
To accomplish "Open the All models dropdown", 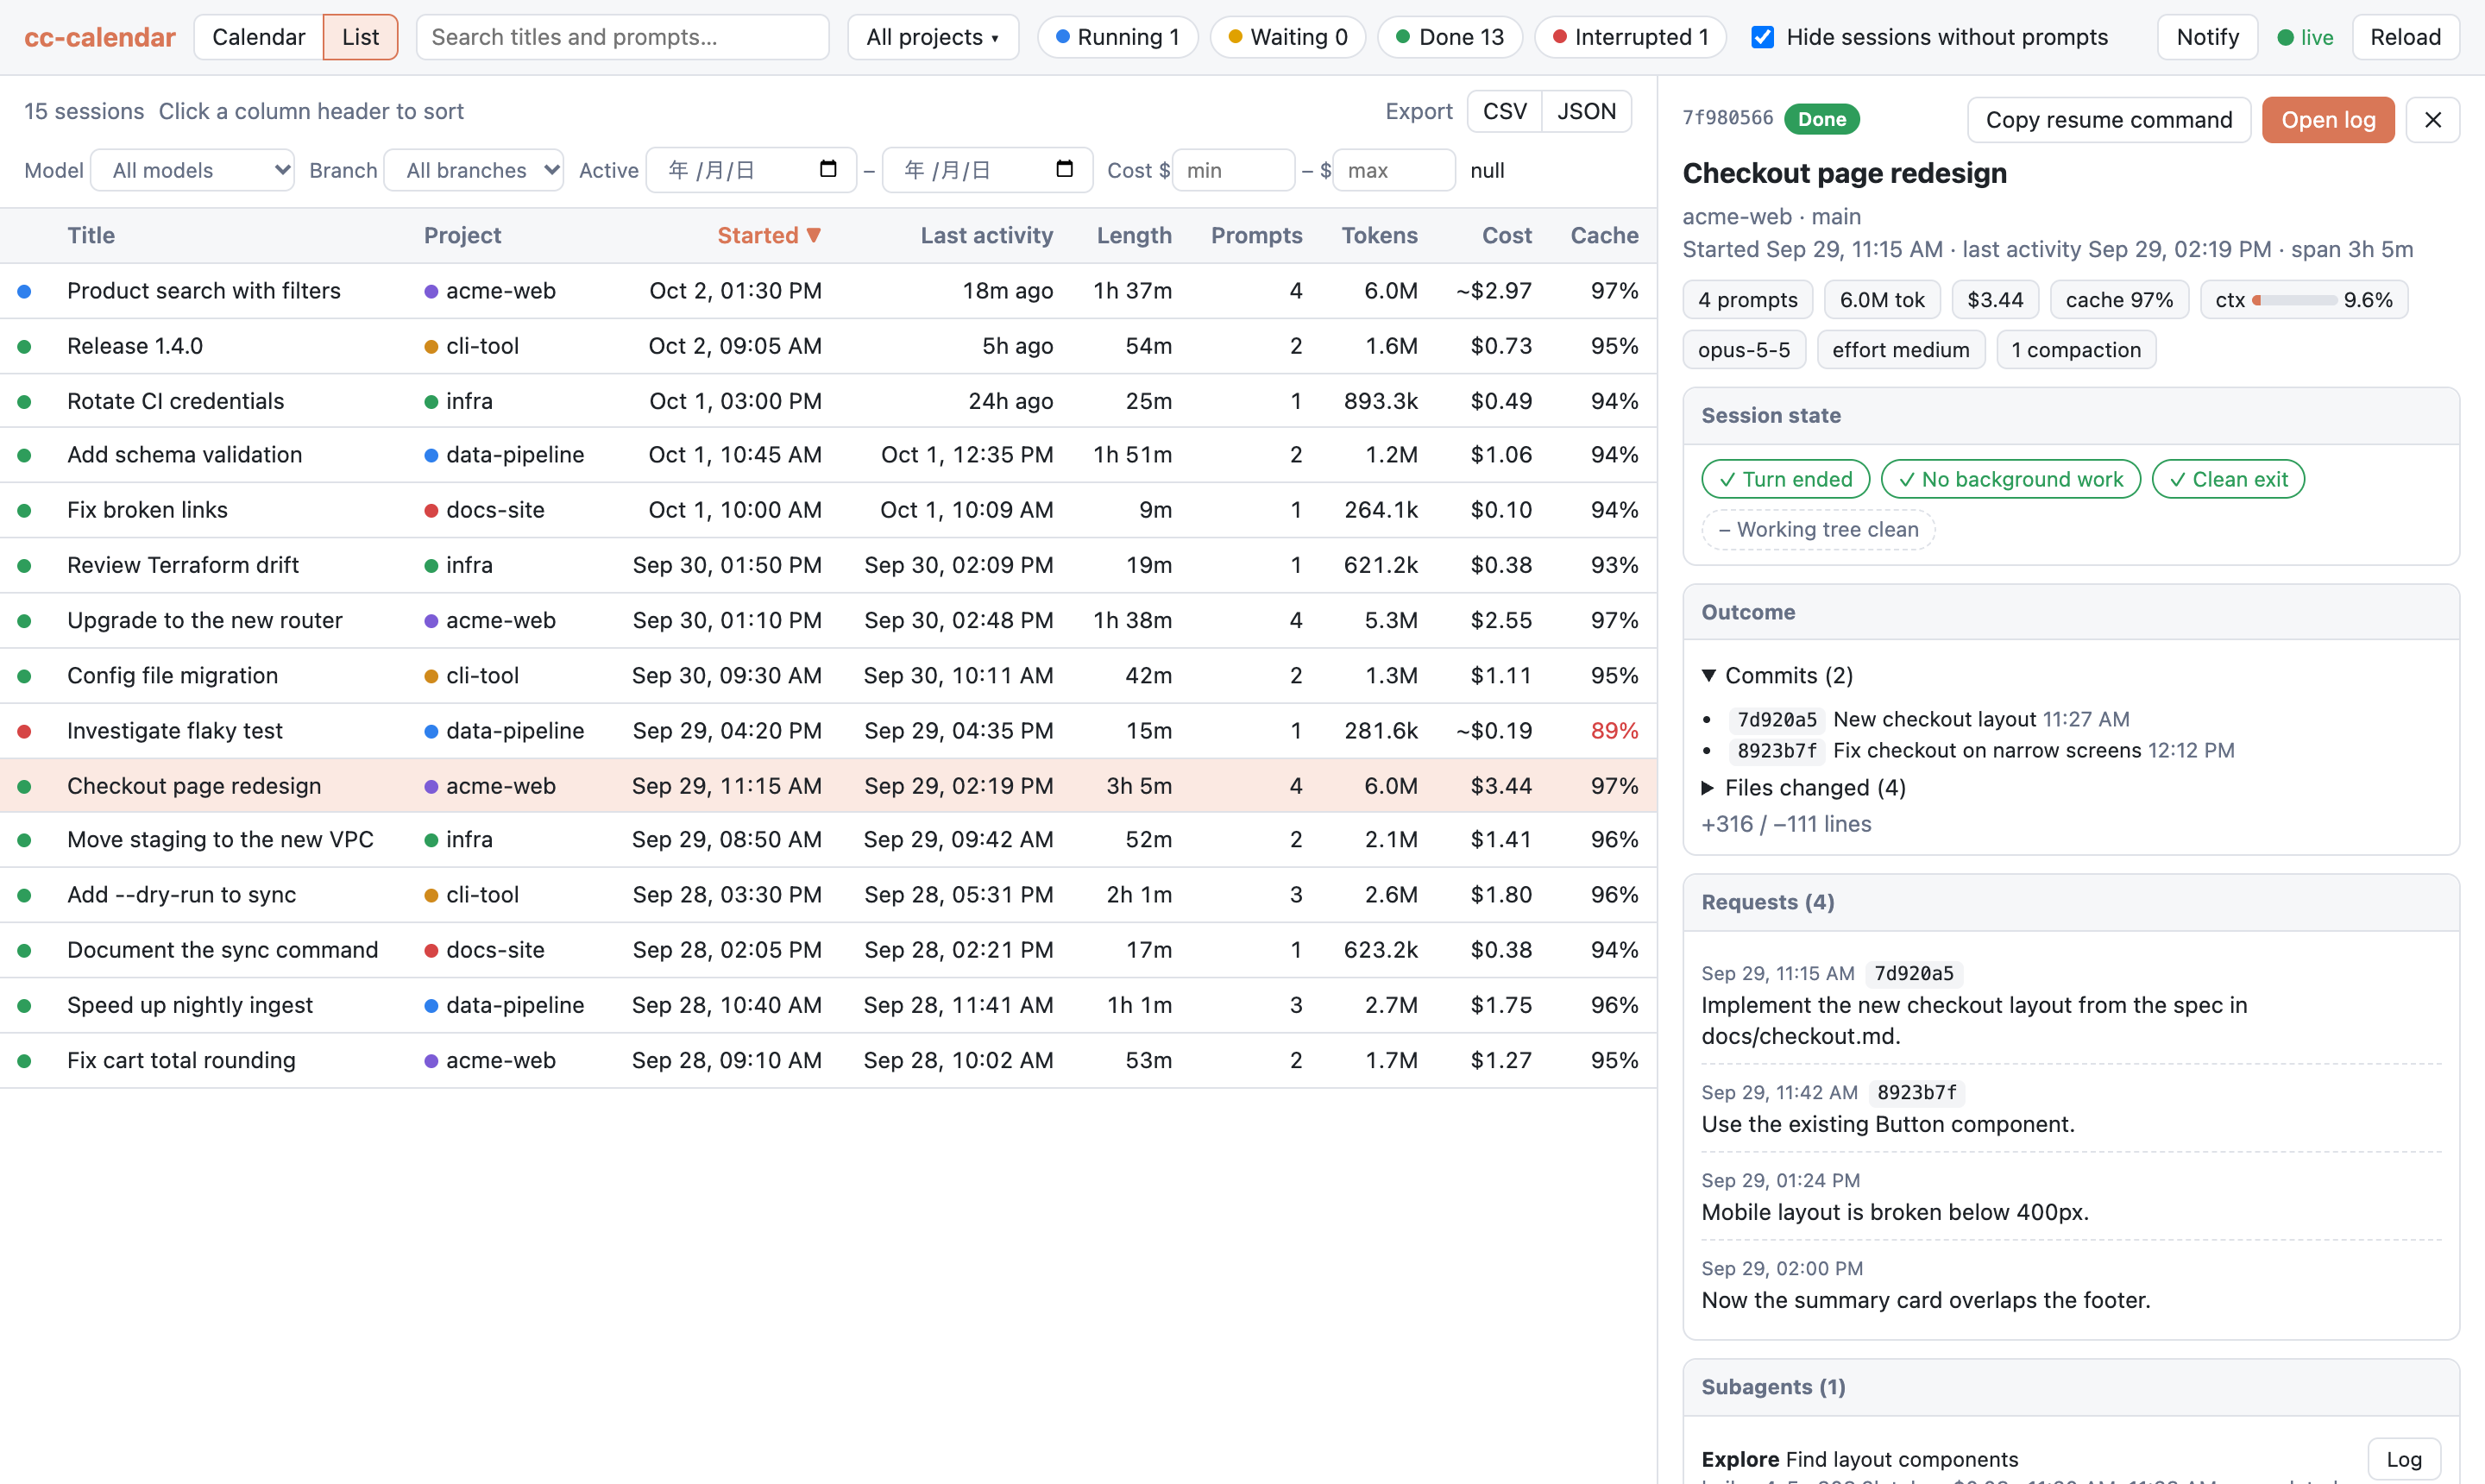I will [193, 170].
